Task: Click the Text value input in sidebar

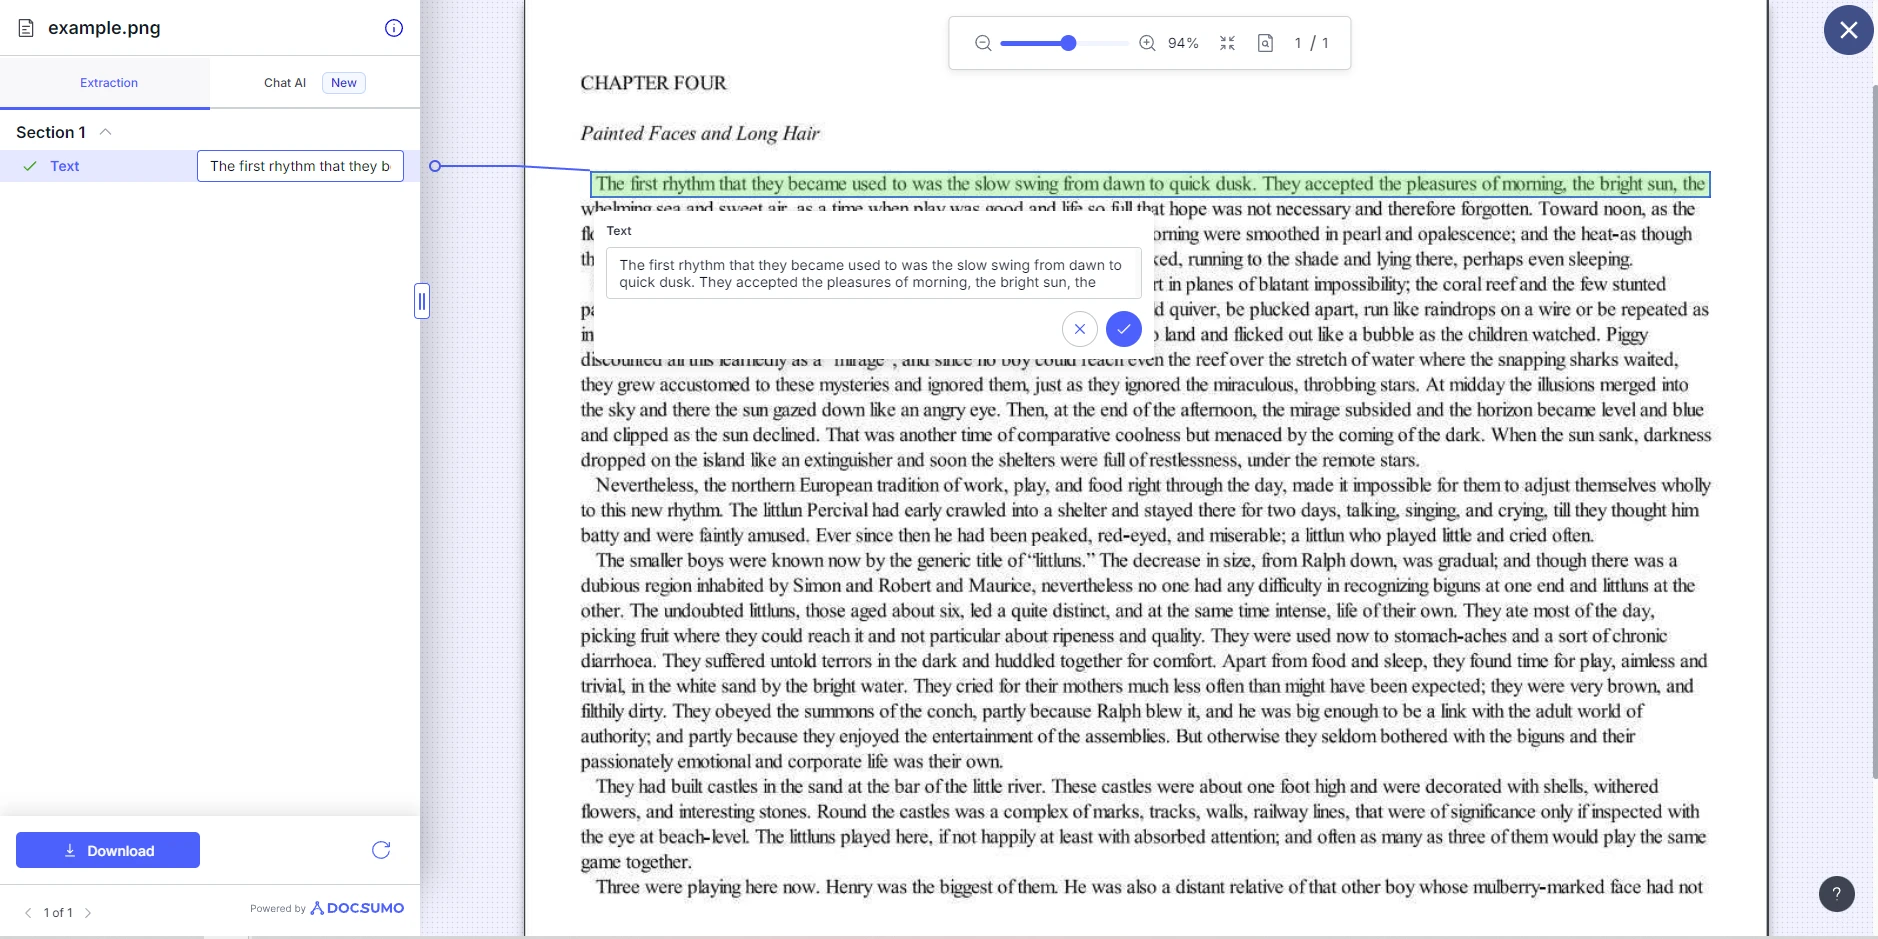Action: (x=300, y=166)
